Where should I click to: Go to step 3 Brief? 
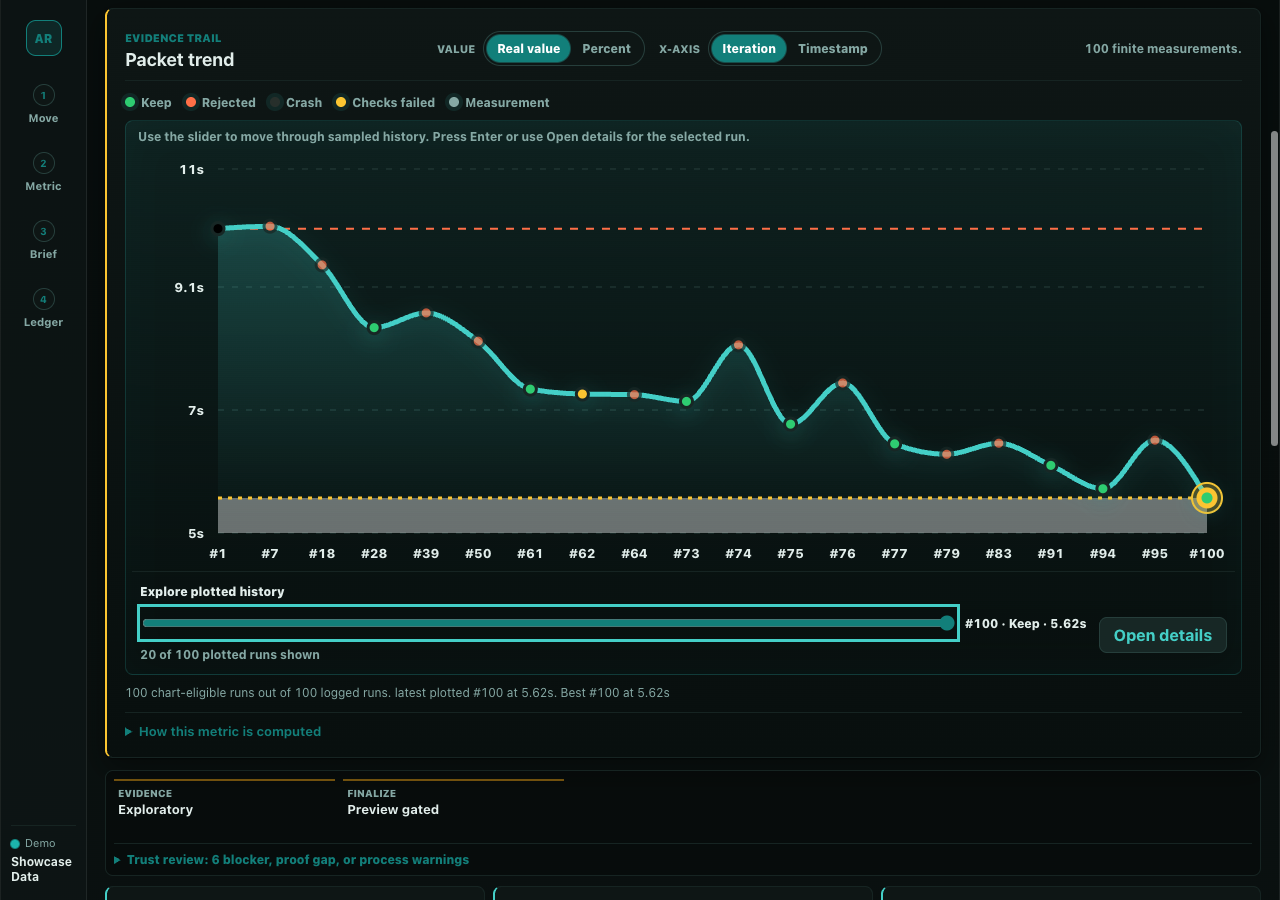(x=43, y=240)
